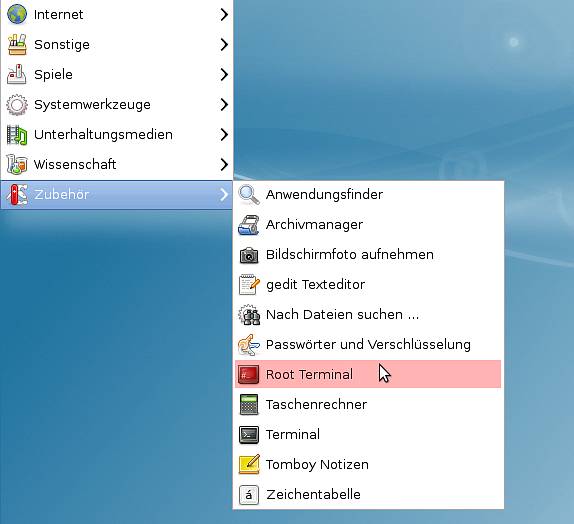
Task: Click the binoculars icon for Nach Dateien suchen
Action: coord(249,315)
